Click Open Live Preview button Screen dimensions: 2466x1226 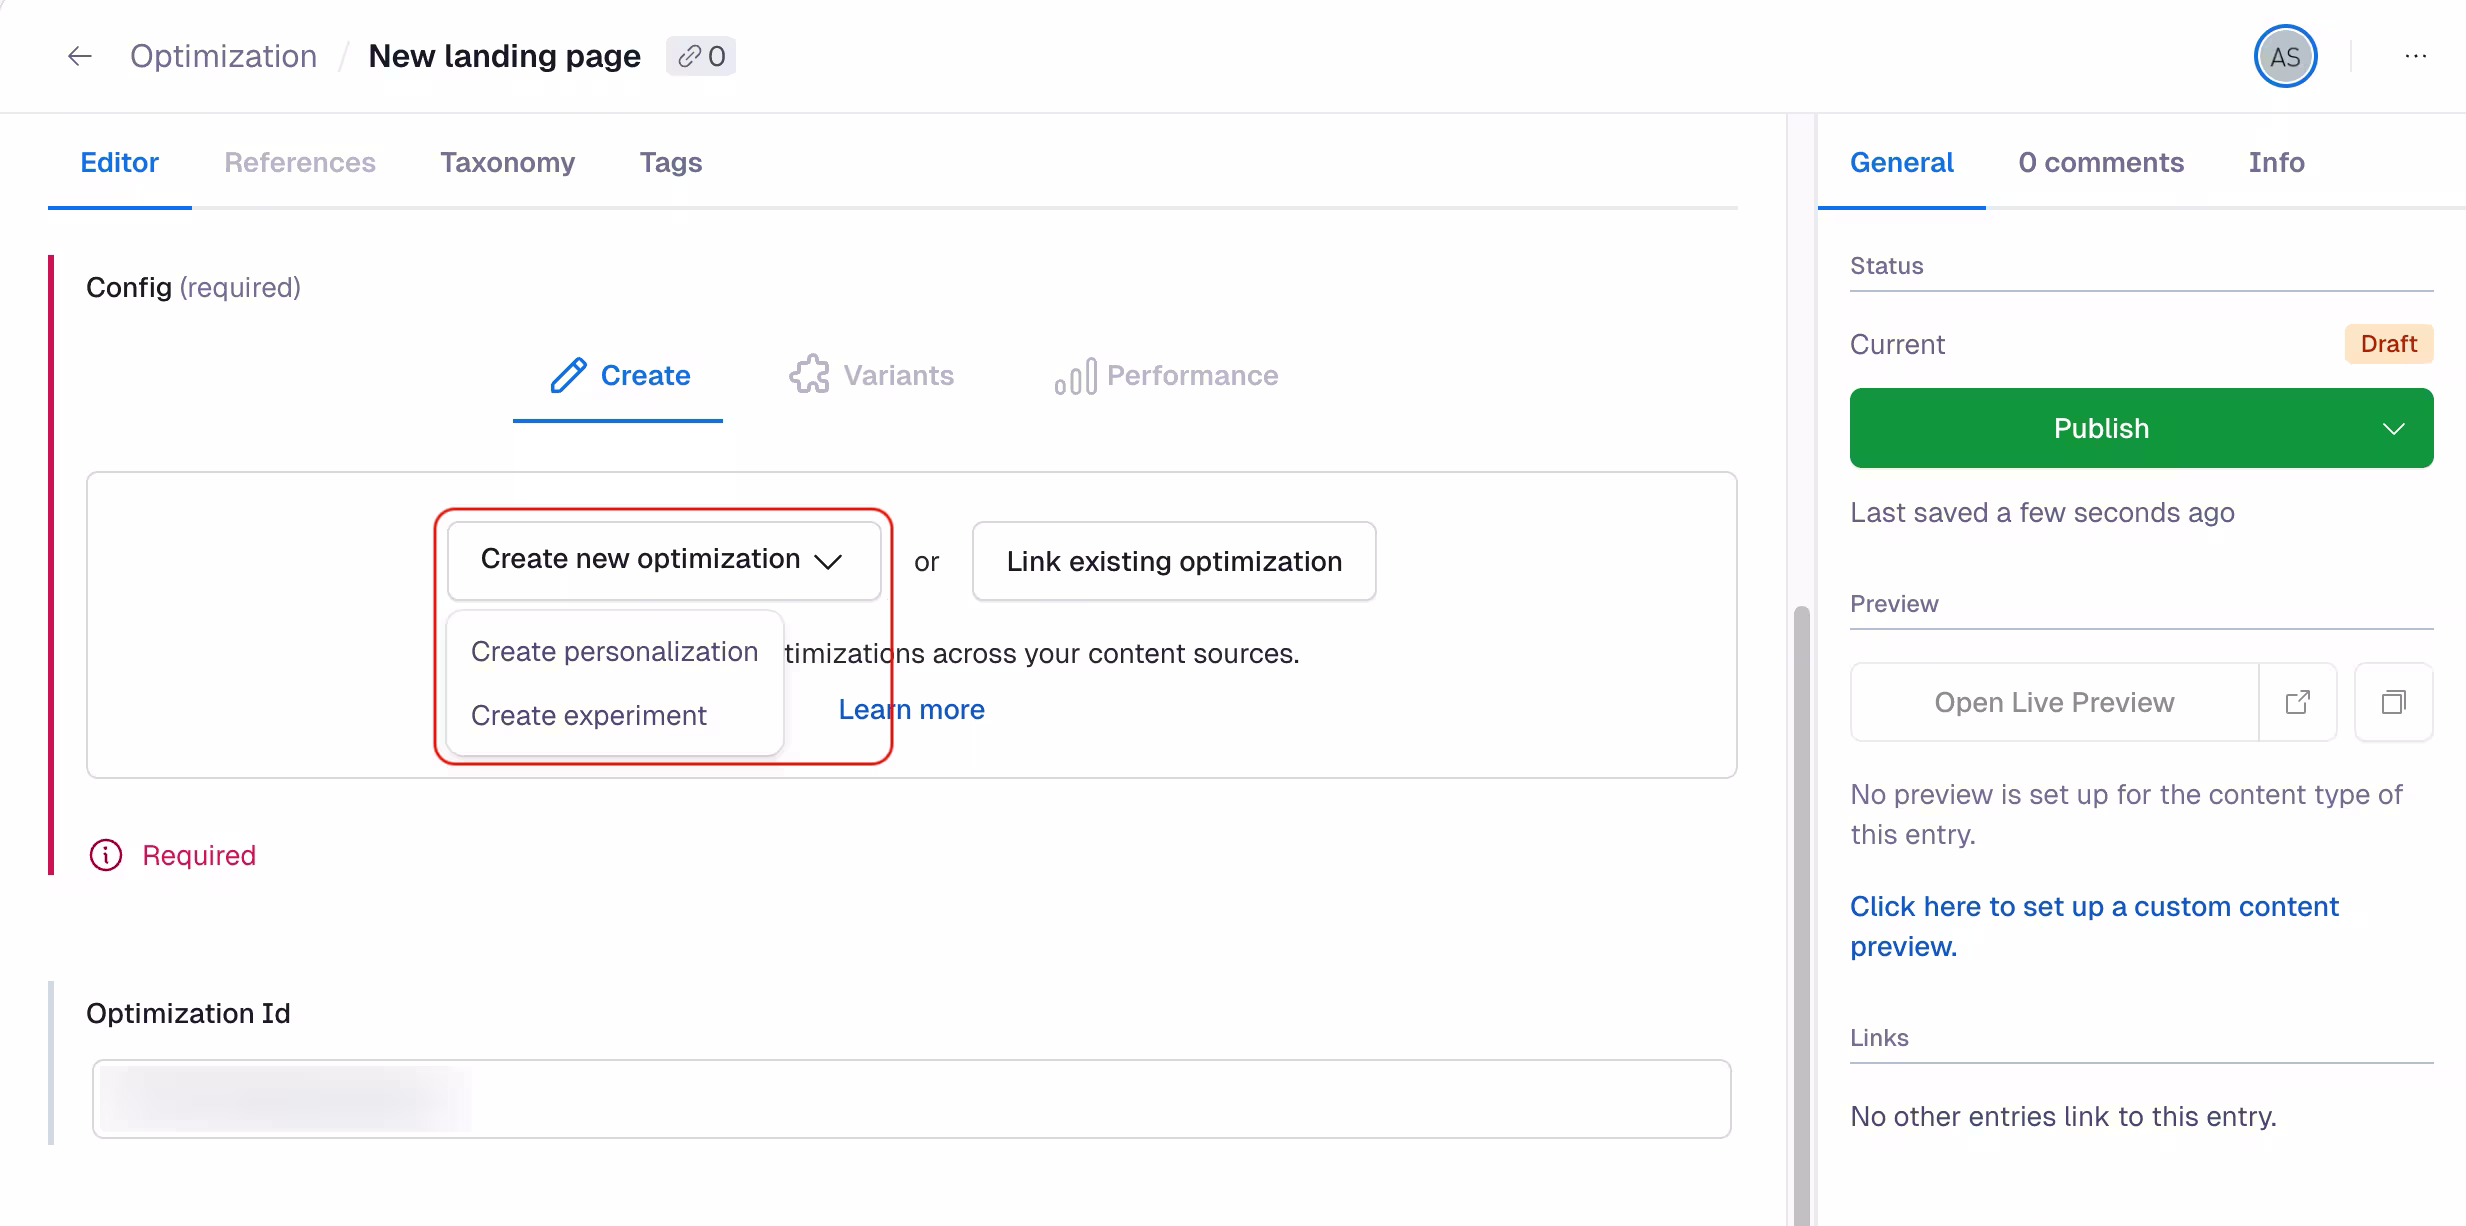[2054, 702]
